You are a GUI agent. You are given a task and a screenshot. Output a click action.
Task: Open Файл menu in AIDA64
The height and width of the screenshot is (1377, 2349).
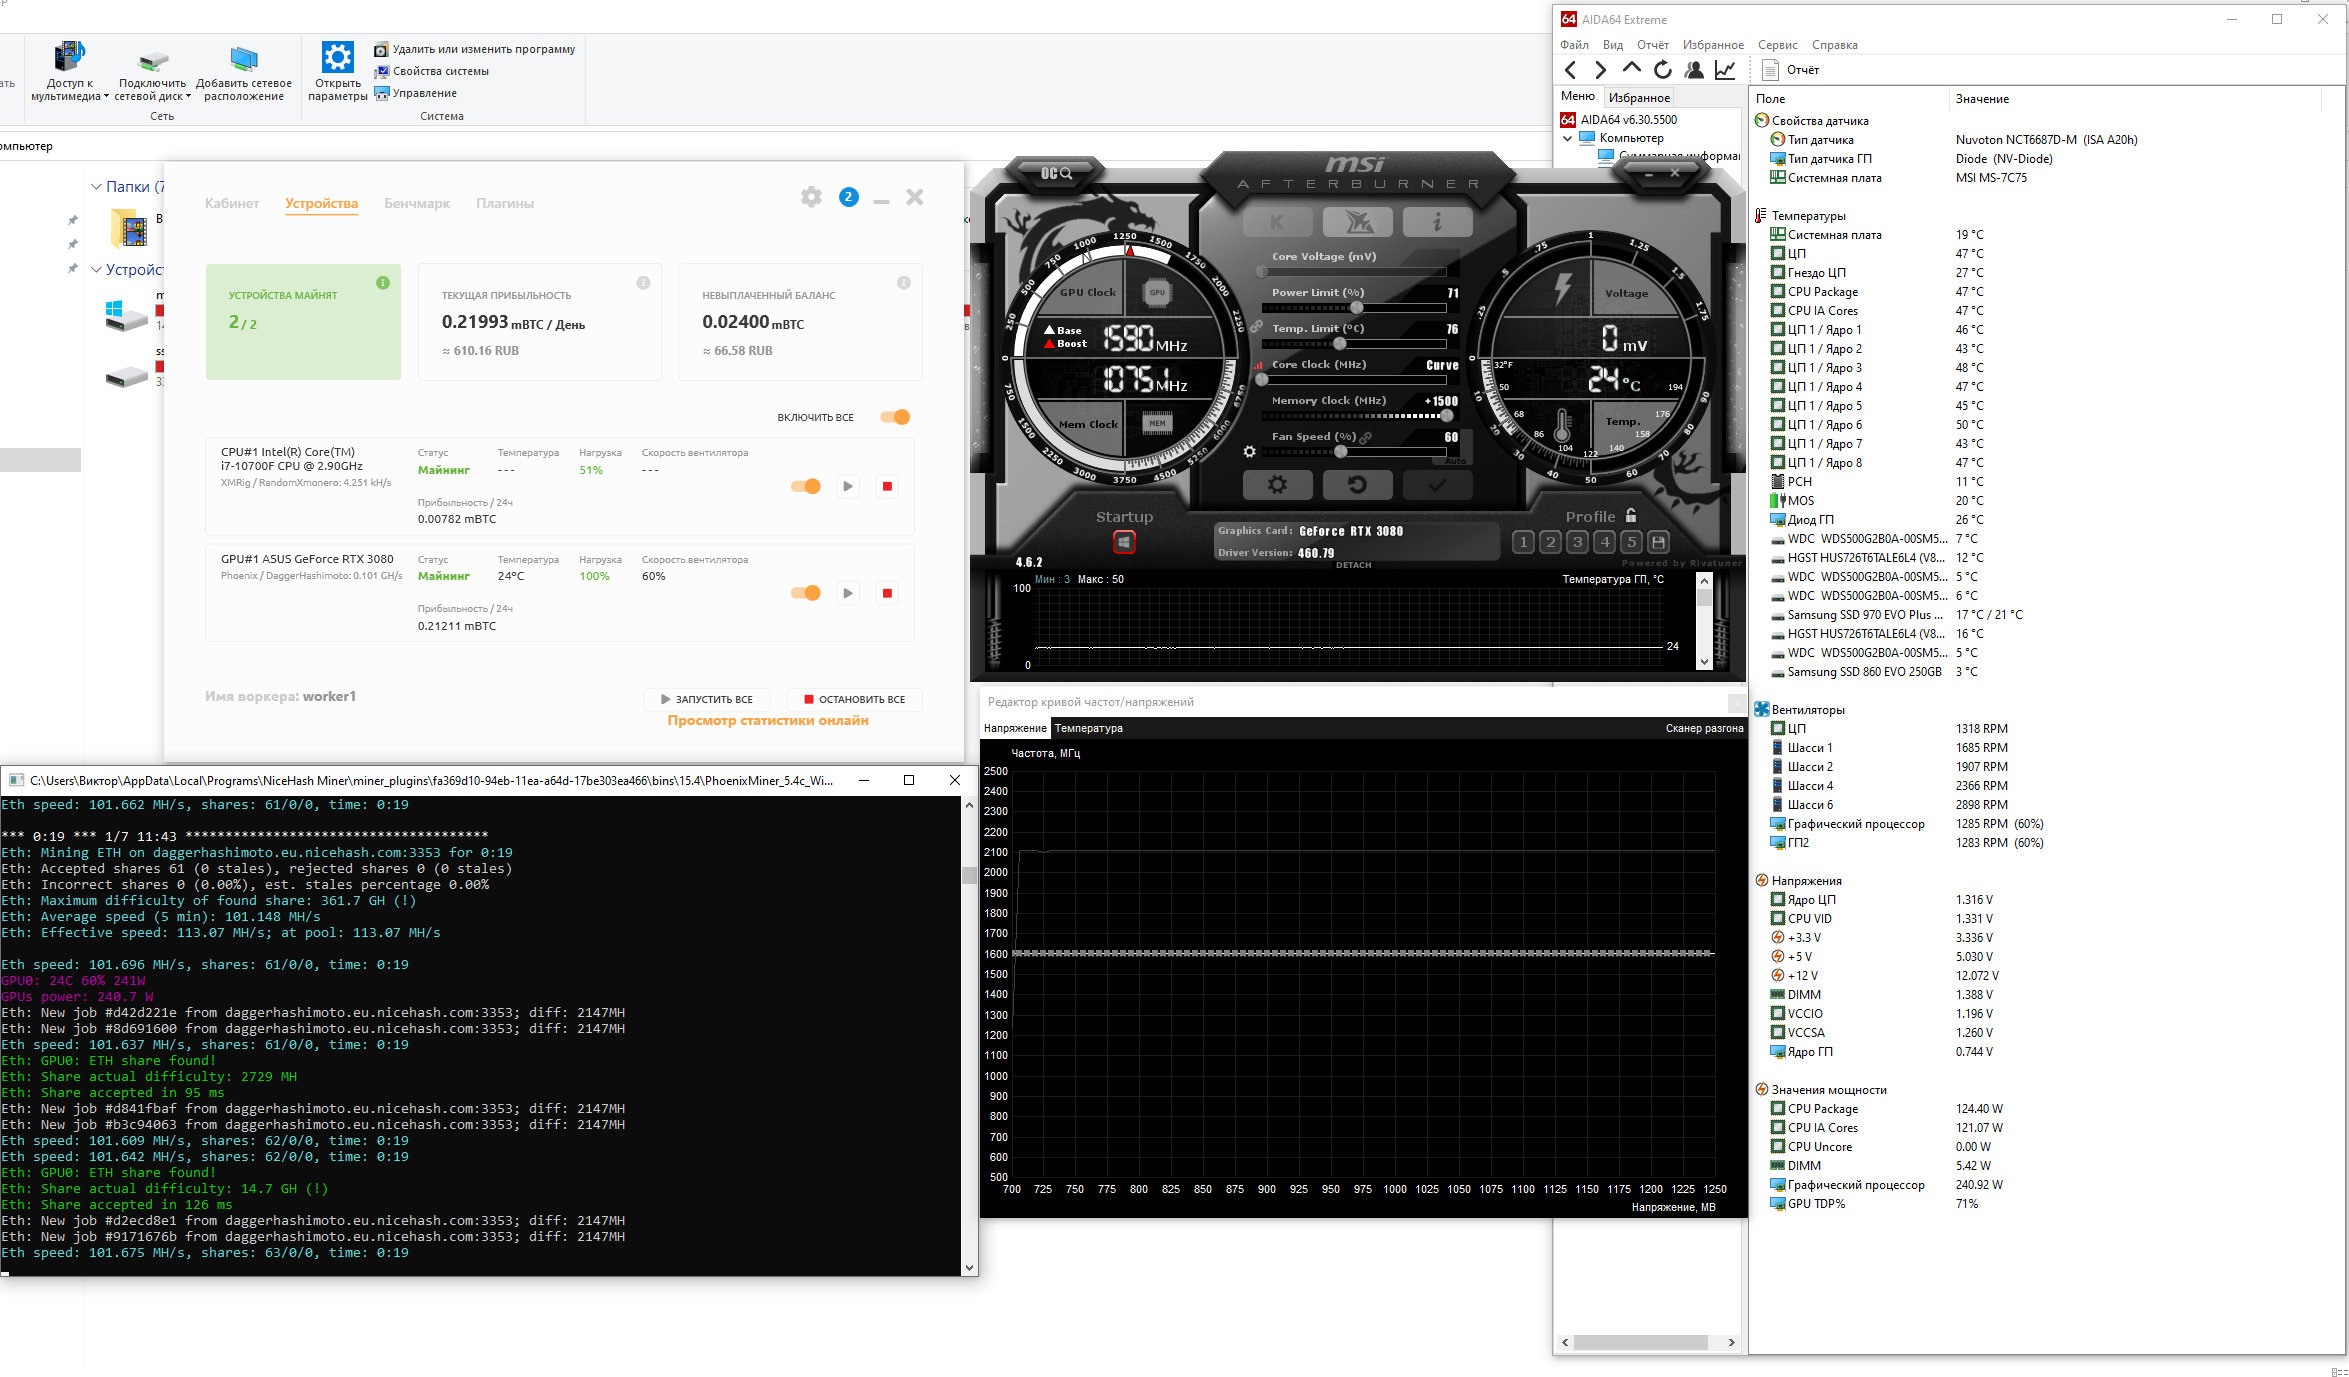(x=1574, y=45)
